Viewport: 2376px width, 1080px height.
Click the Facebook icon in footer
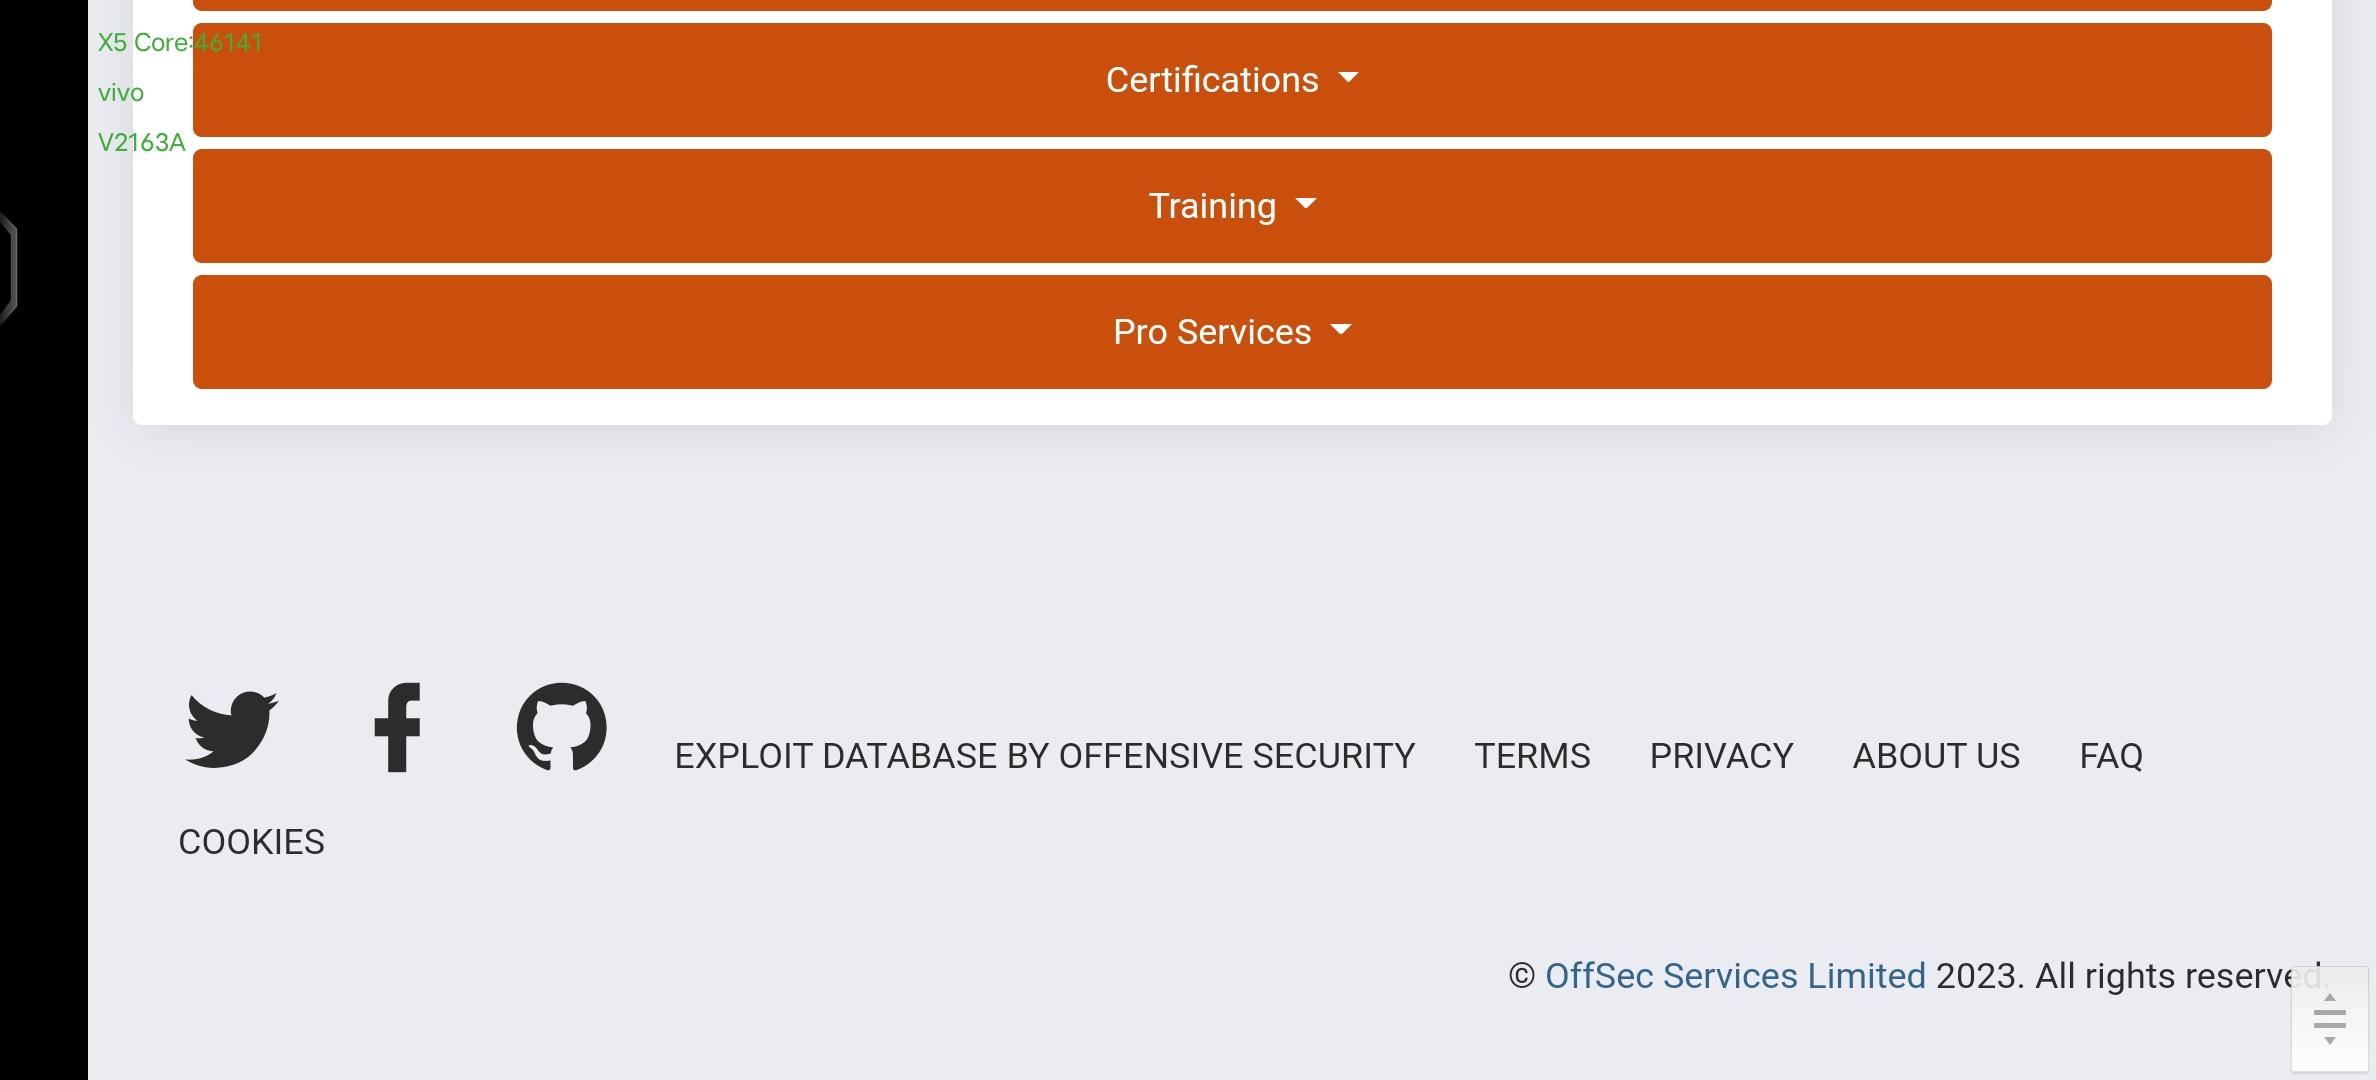[x=397, y=728]
